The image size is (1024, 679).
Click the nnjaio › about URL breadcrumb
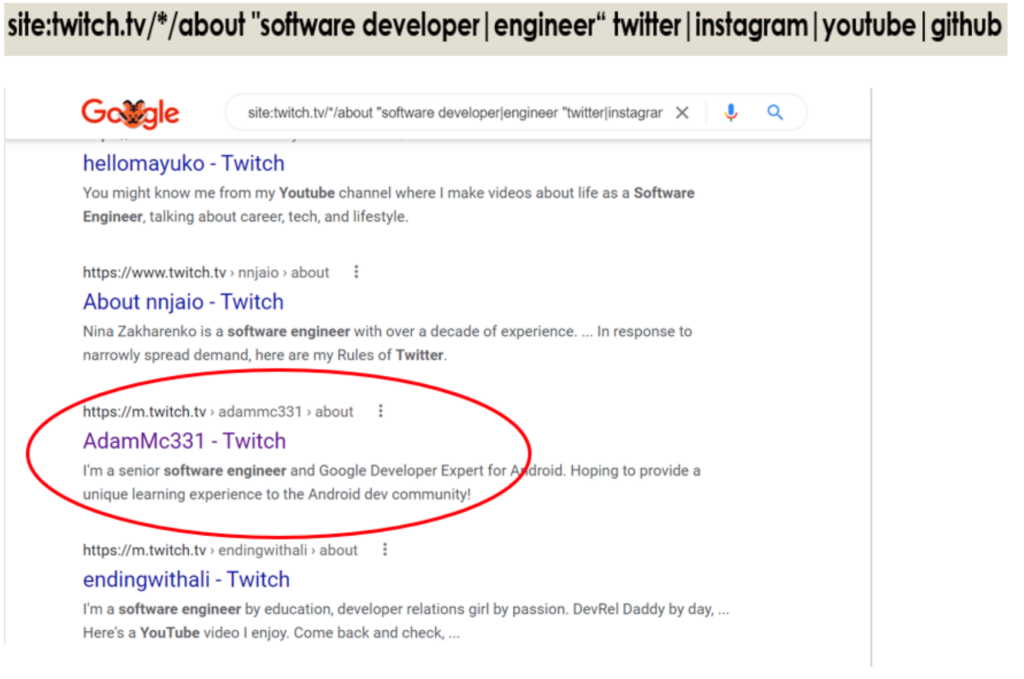coord(206,272)
